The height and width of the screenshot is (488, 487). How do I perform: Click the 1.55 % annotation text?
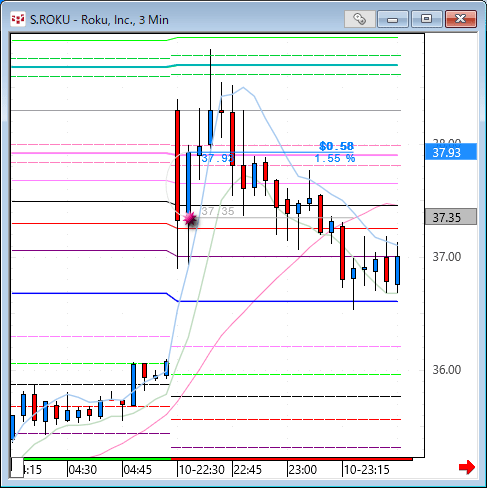coord(335,158)
